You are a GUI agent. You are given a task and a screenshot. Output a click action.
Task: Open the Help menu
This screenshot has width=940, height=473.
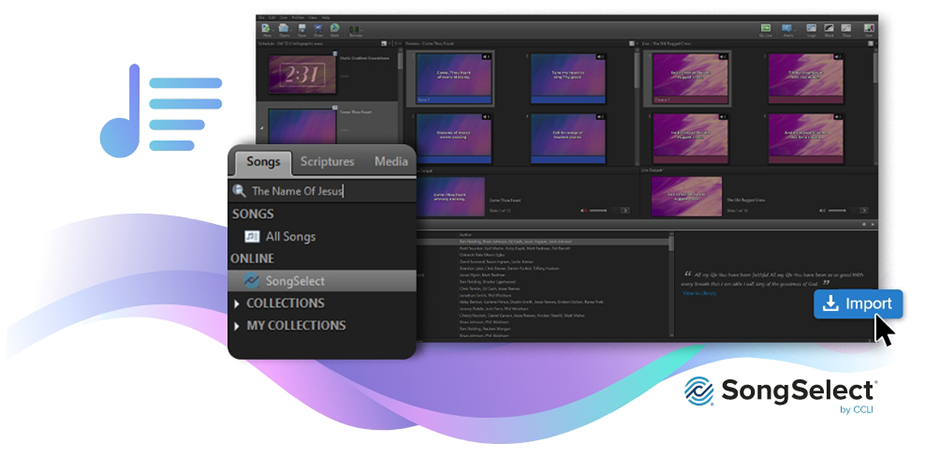[x=326, y=17]
